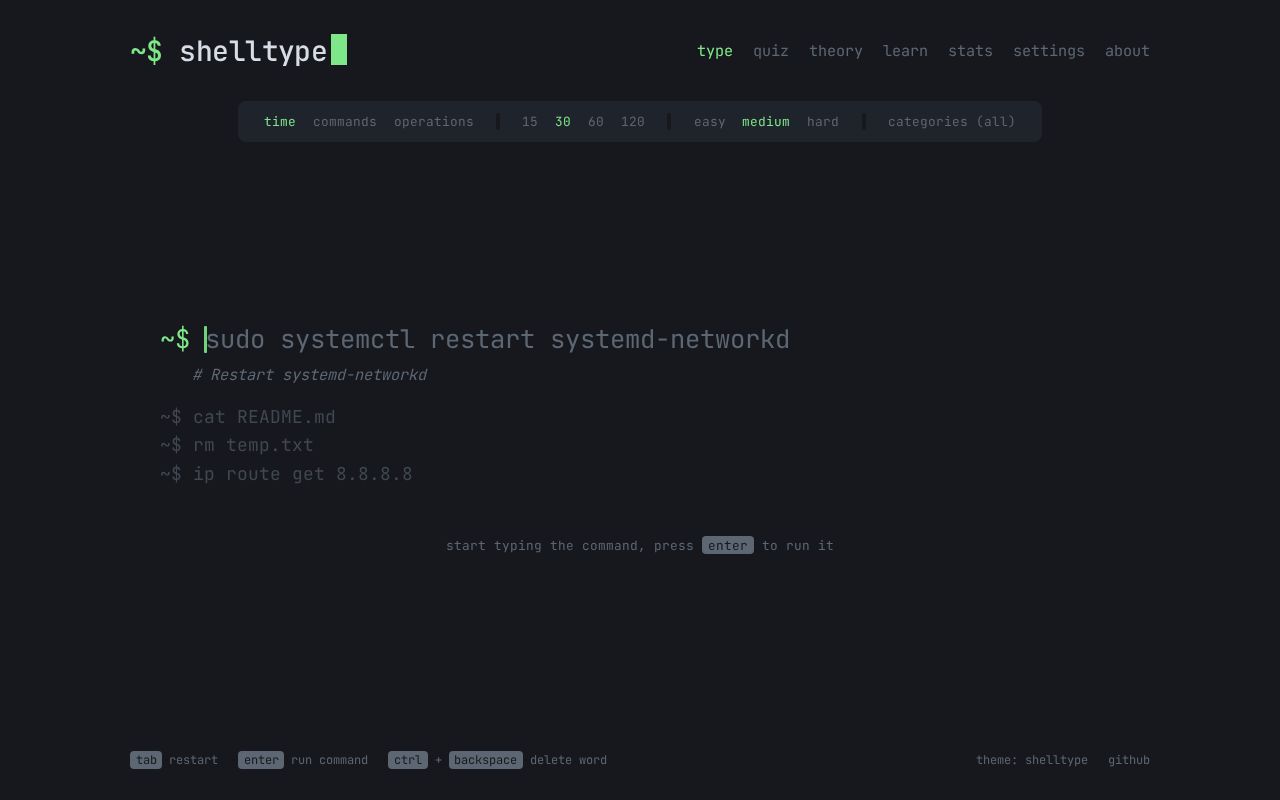Open the theme: shelltype selector
Viewport: 1280px width, 800px height.
(x=1032, y=760)
